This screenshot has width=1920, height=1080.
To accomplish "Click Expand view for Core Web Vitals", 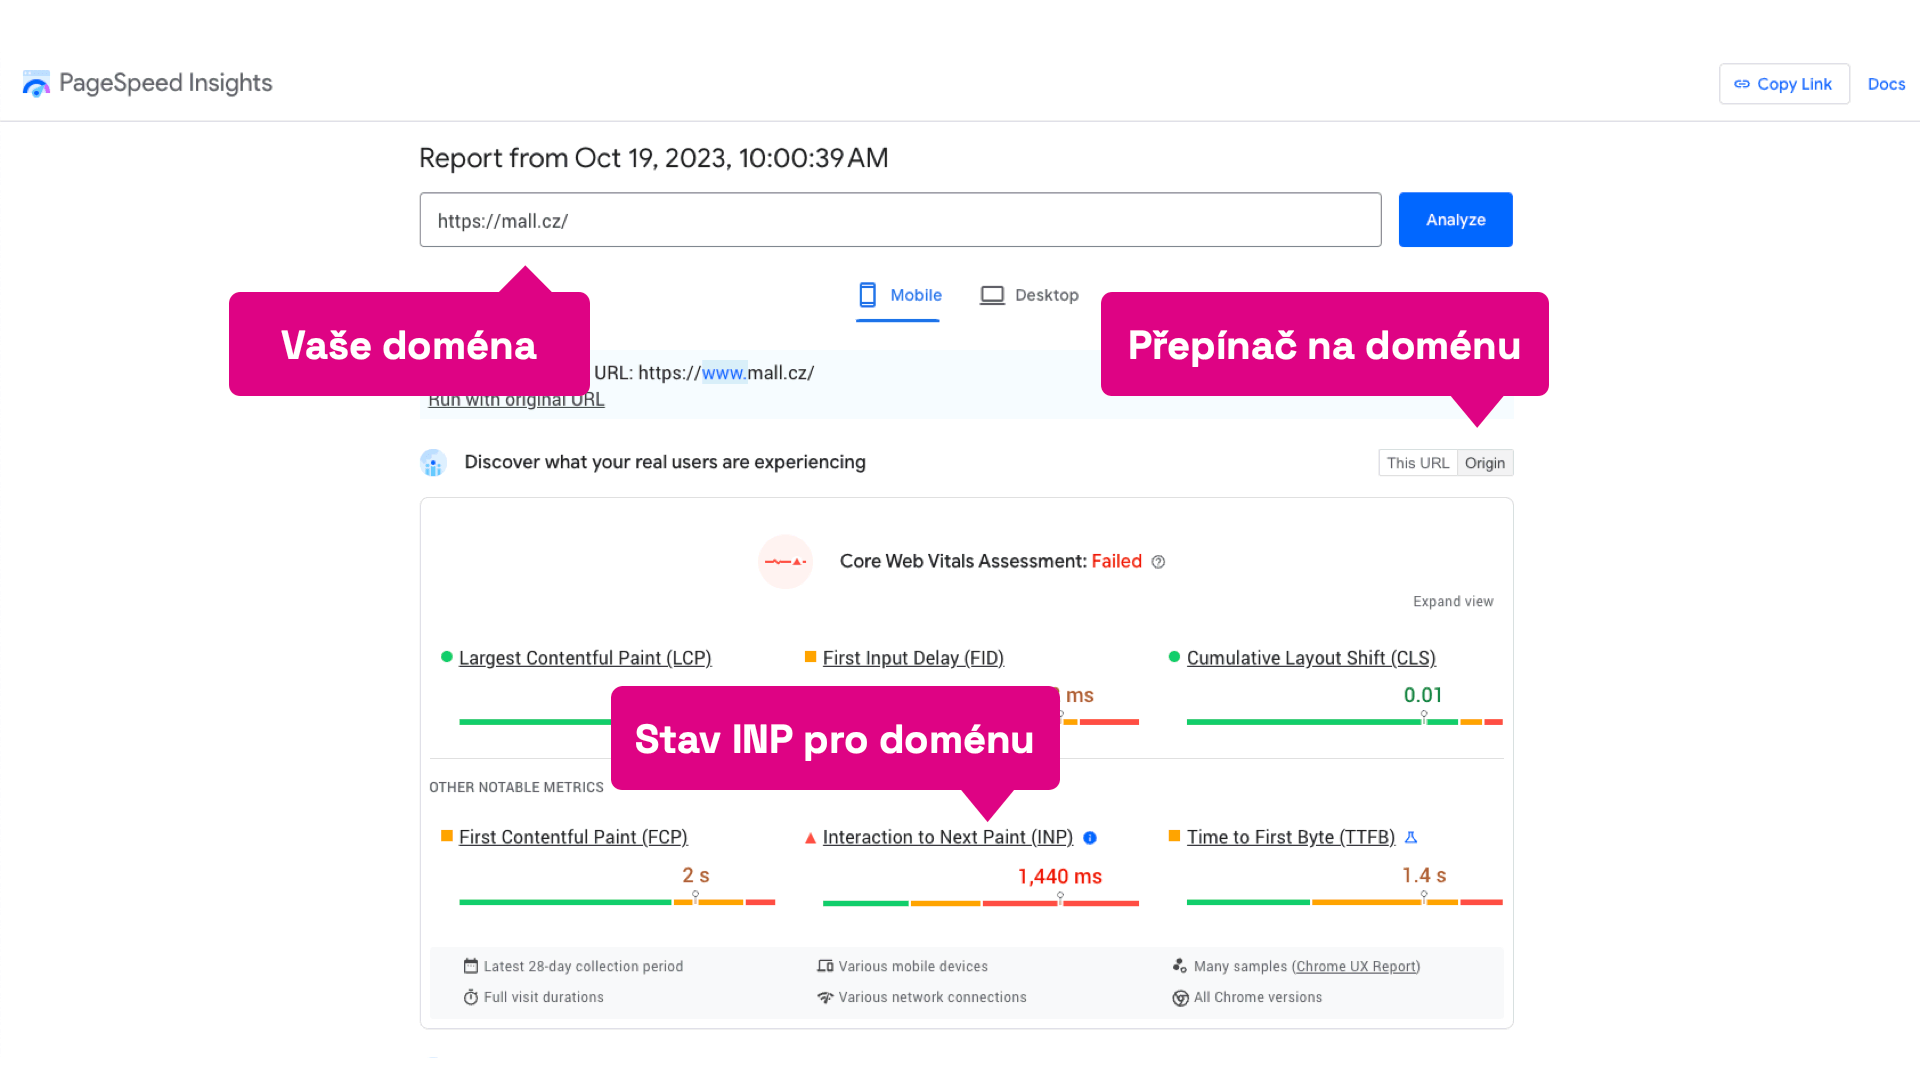I will pos(1452,601).
